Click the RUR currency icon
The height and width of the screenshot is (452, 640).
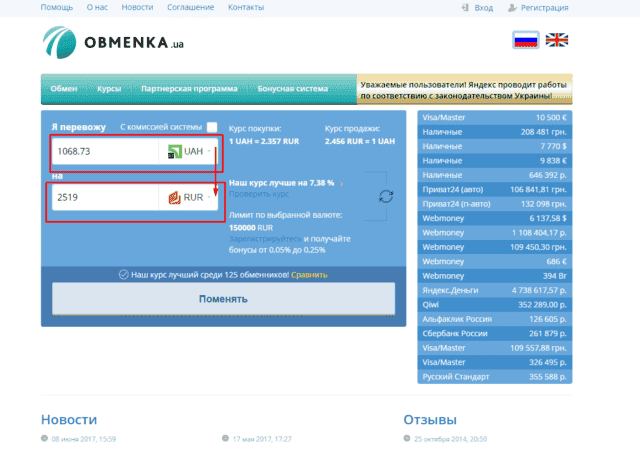tap(174, 198)
